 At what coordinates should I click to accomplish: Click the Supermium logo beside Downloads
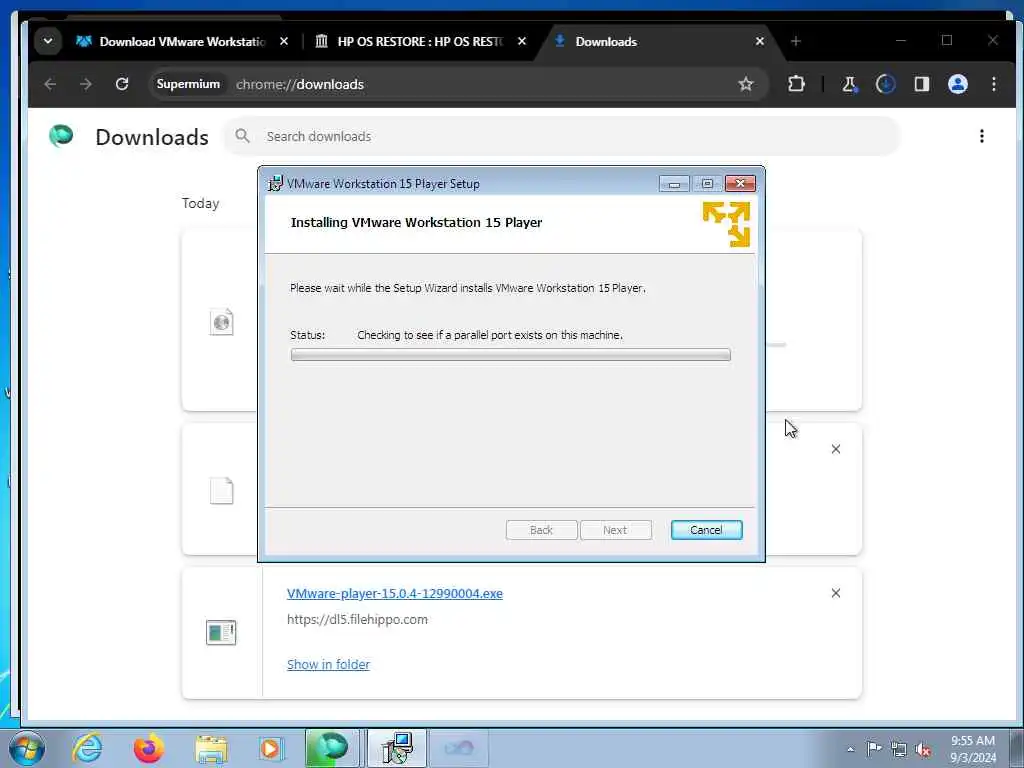pyautogui.click(x=61, y=136)
